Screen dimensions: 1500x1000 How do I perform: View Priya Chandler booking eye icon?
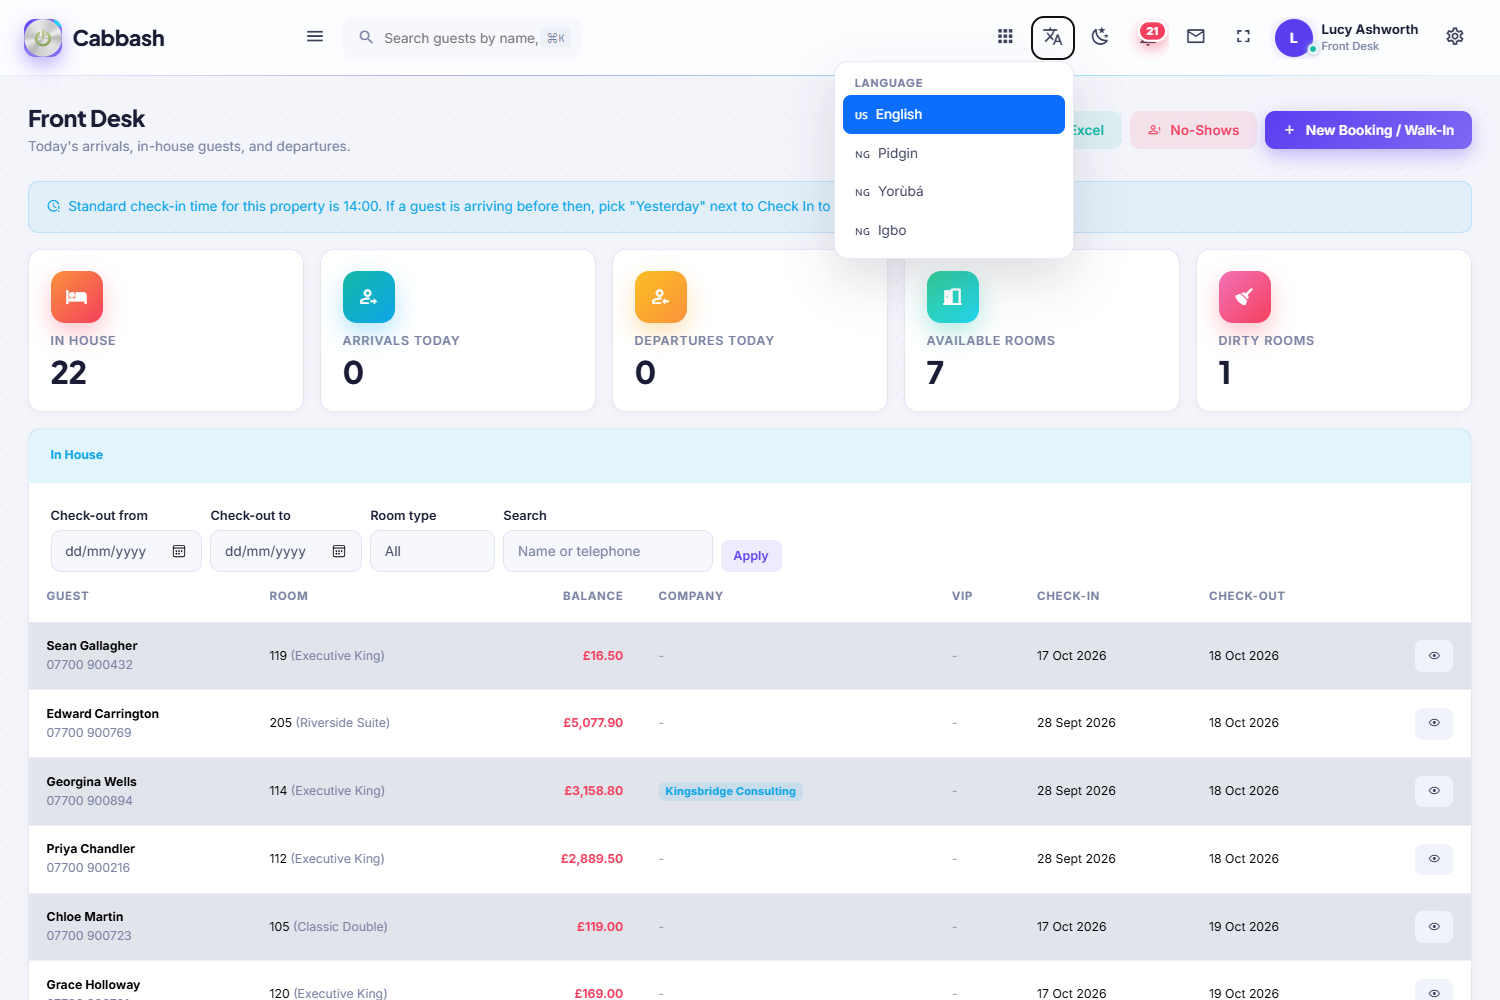pyautogui.click(x=1434, y=859)
